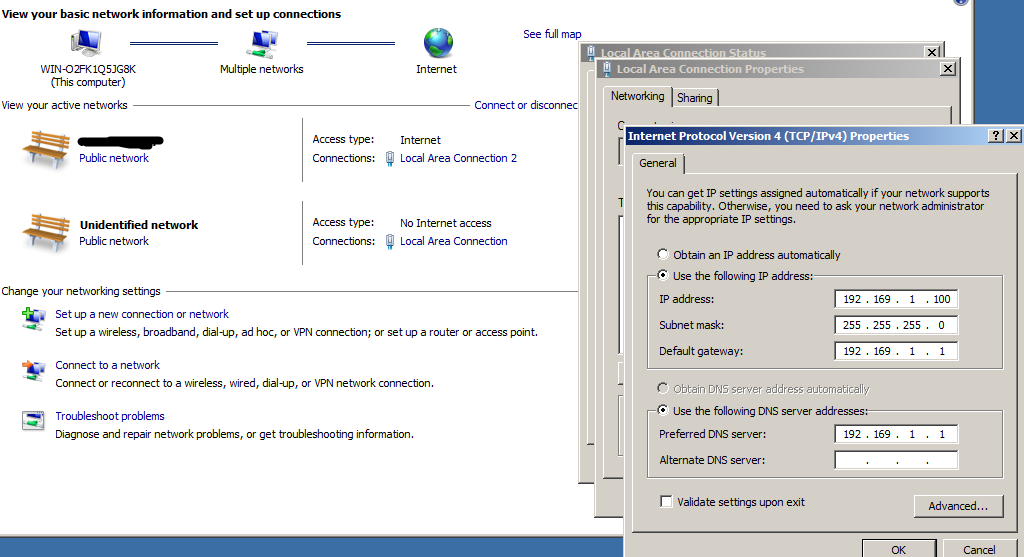Click the Unidentified network name text
The width and height of the screenshot is (1024, 557).
138,225
